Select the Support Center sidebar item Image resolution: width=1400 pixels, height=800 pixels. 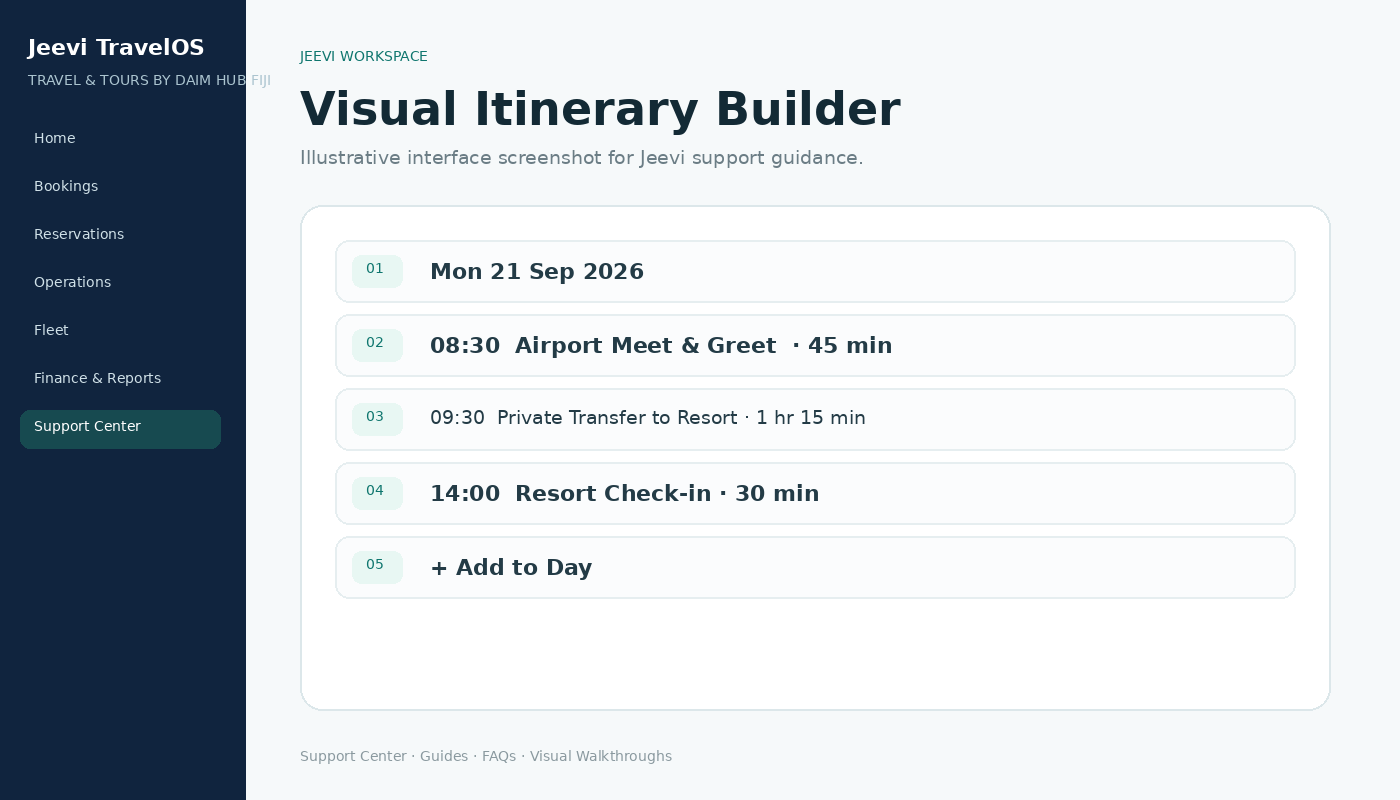120,429
